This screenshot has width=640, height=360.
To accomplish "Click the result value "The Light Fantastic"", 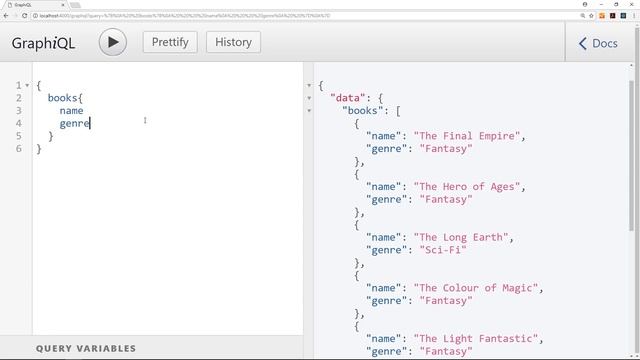I will coord(476,338).
